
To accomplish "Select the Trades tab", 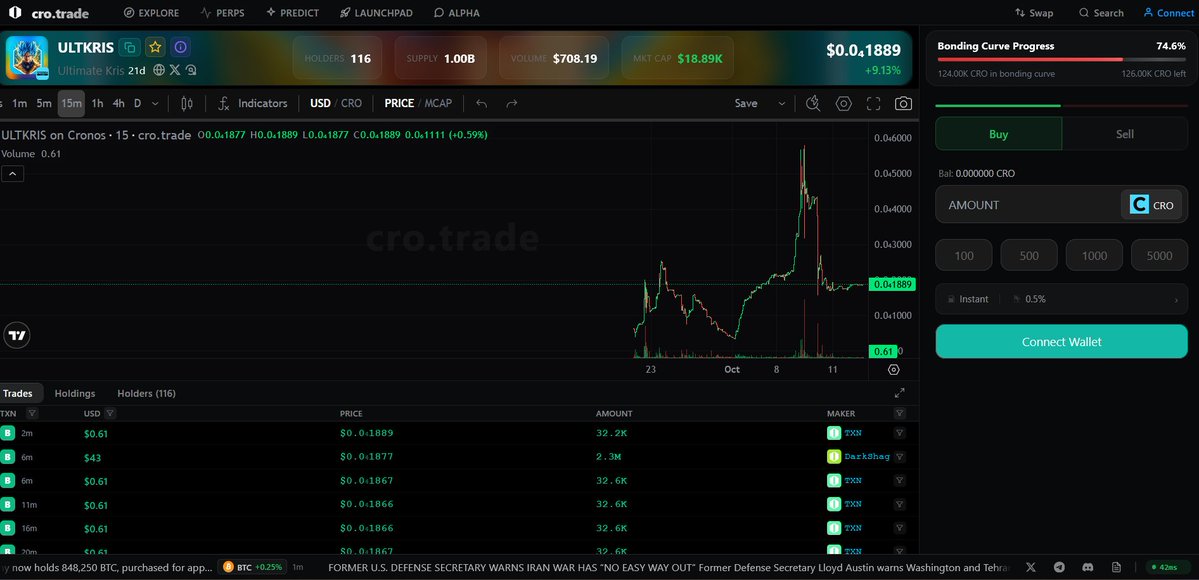I will [18, 393].
